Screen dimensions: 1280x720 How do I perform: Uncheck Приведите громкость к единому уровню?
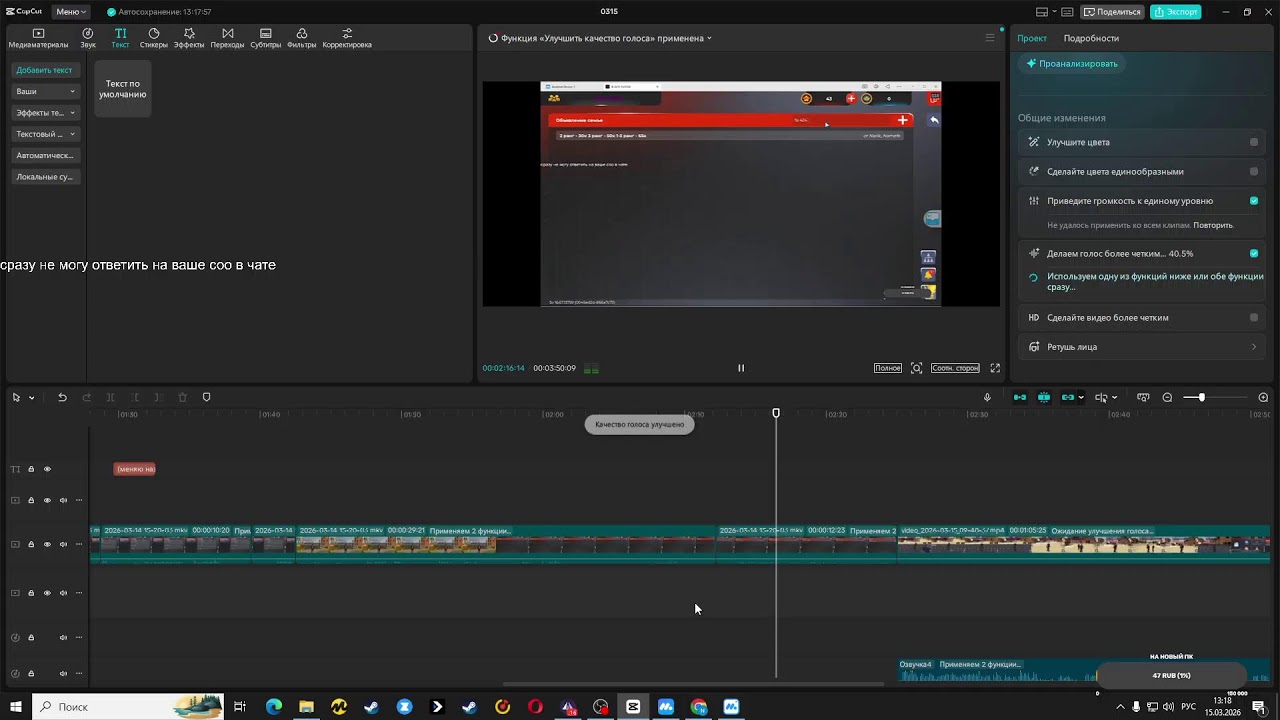pyautogui.click(x=1254, y=201)
